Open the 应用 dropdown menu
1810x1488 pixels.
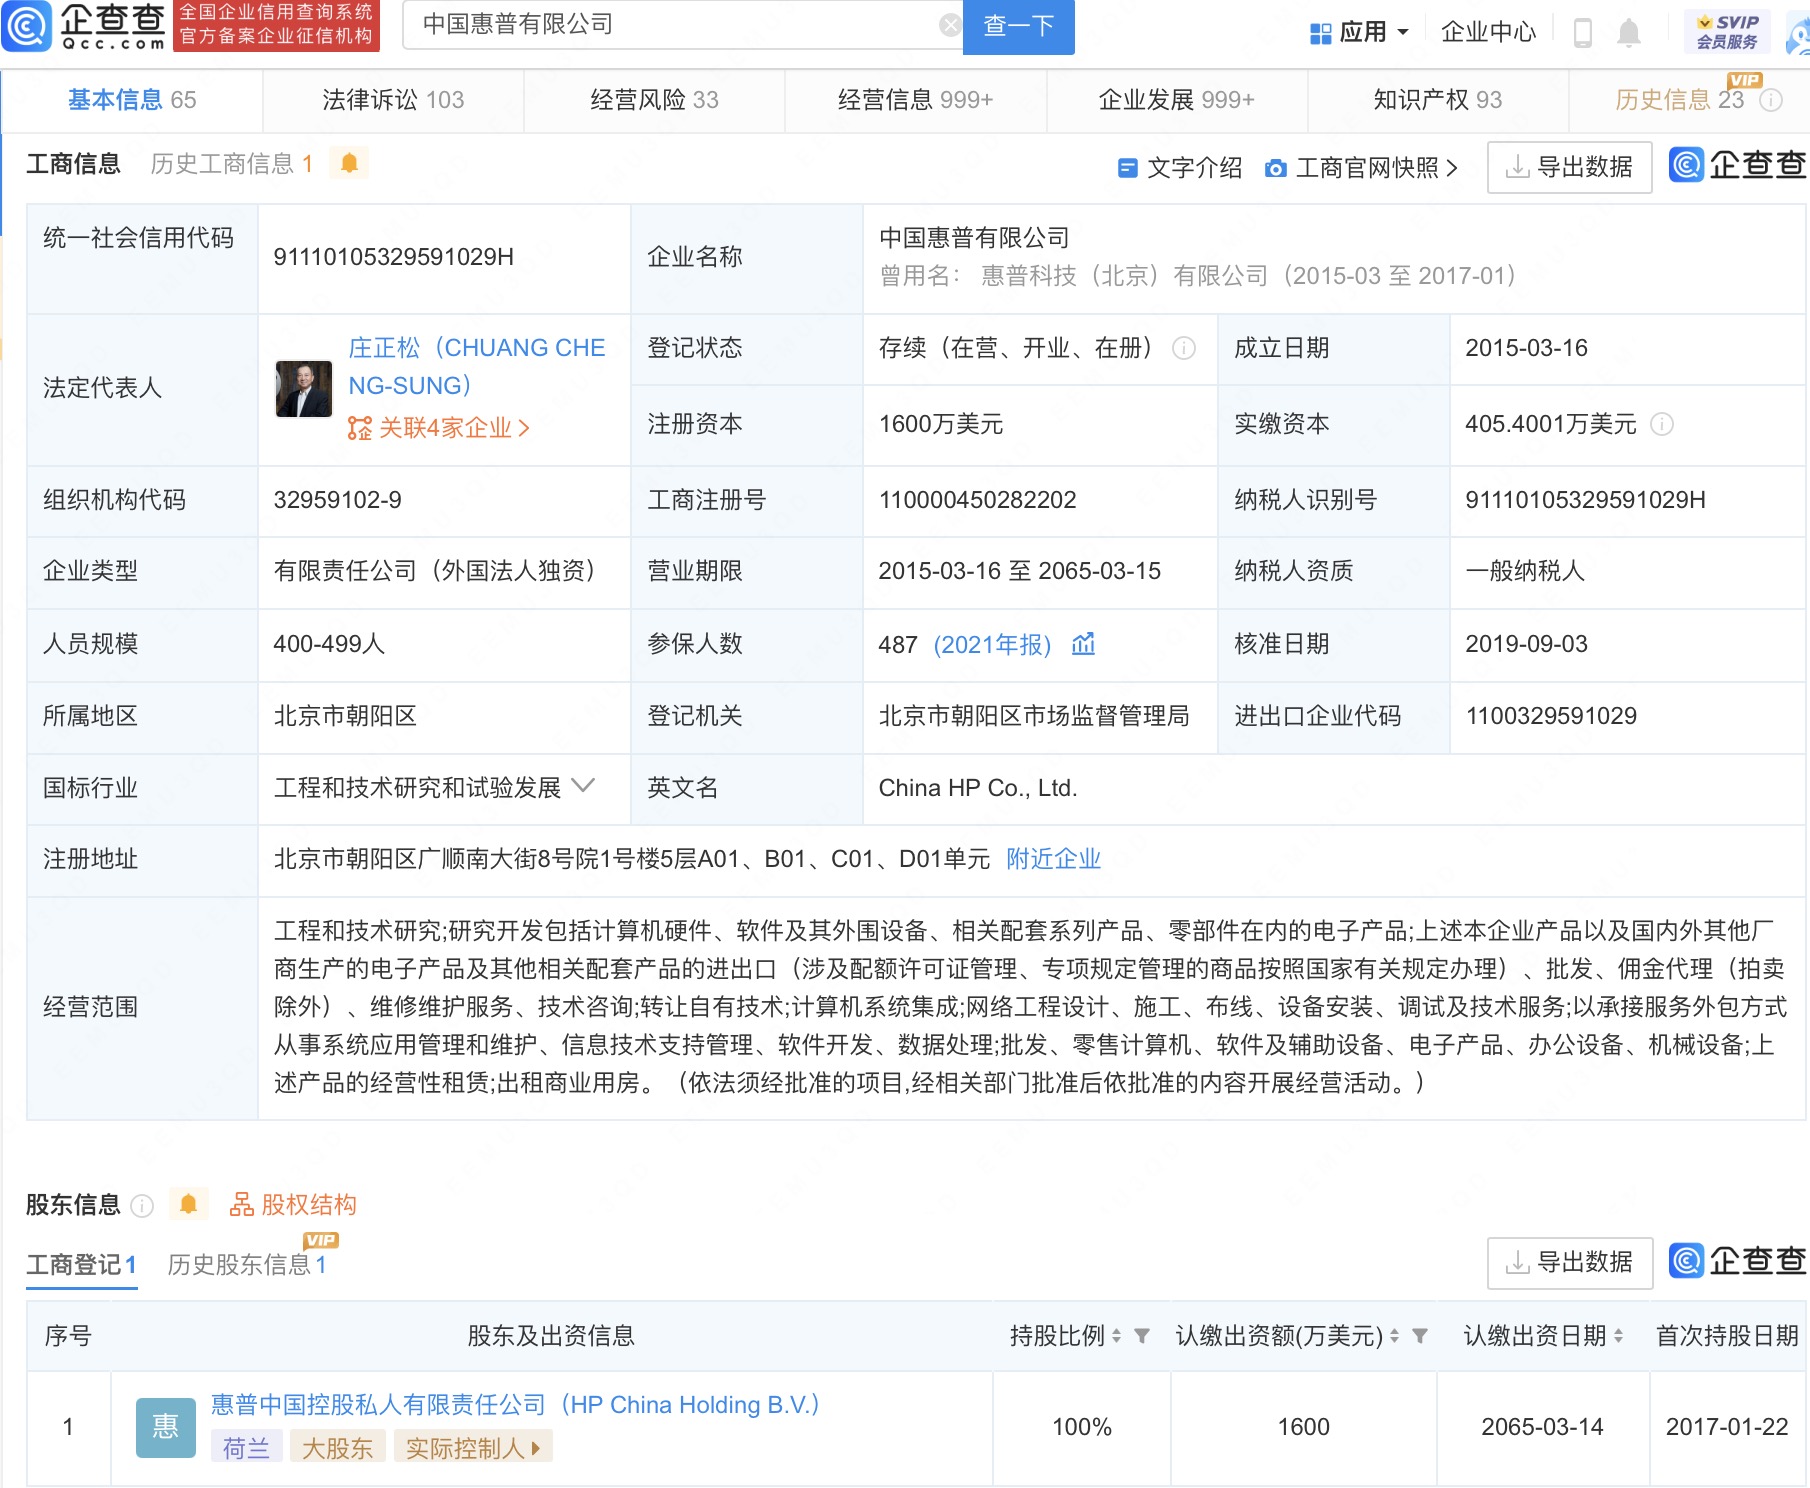(1360, 33)
